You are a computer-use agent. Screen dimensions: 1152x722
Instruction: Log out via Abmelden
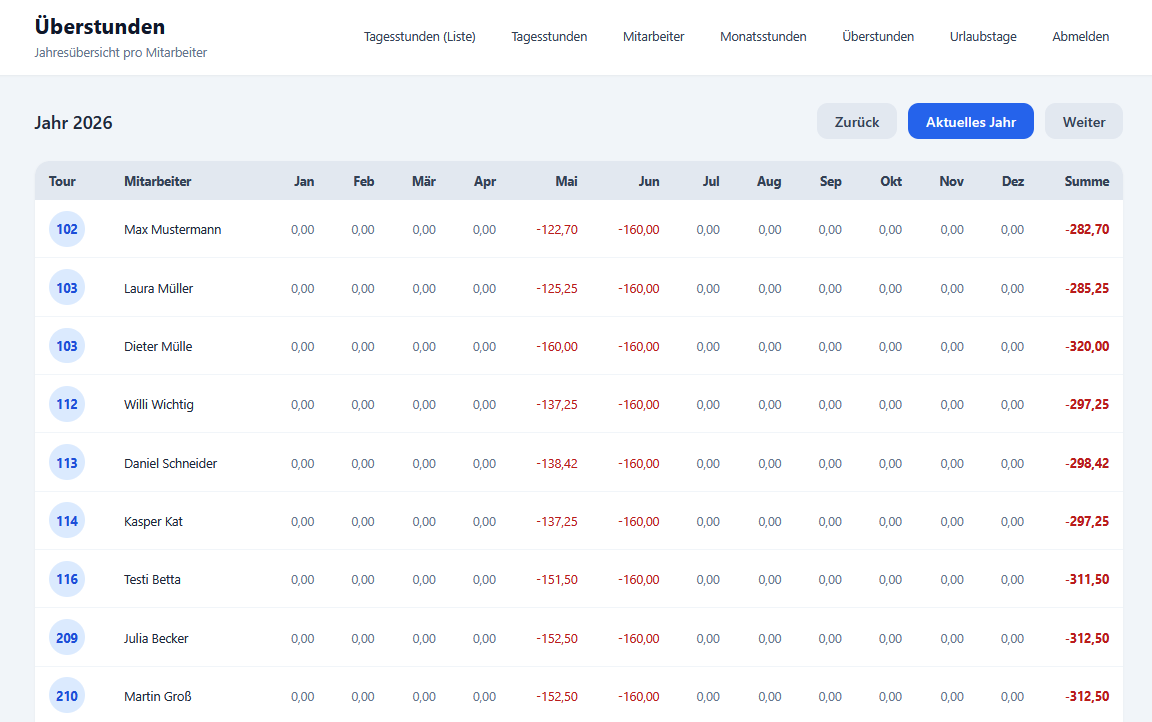1080,37
